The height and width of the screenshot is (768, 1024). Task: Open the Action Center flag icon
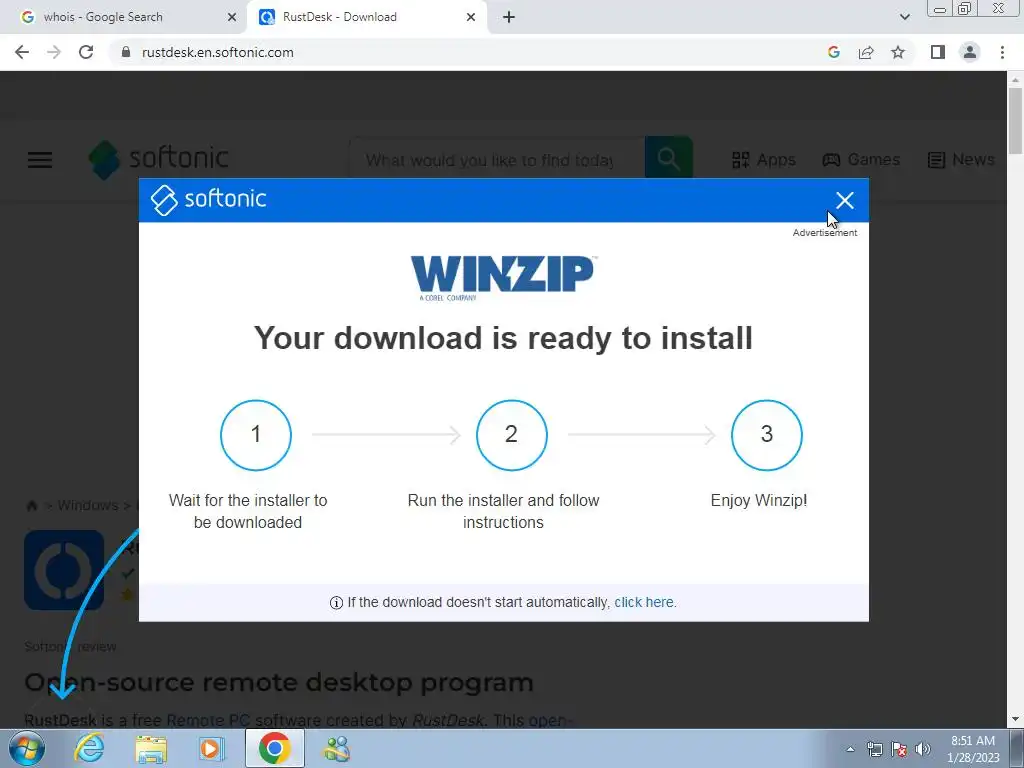click(x=899, y=749)
